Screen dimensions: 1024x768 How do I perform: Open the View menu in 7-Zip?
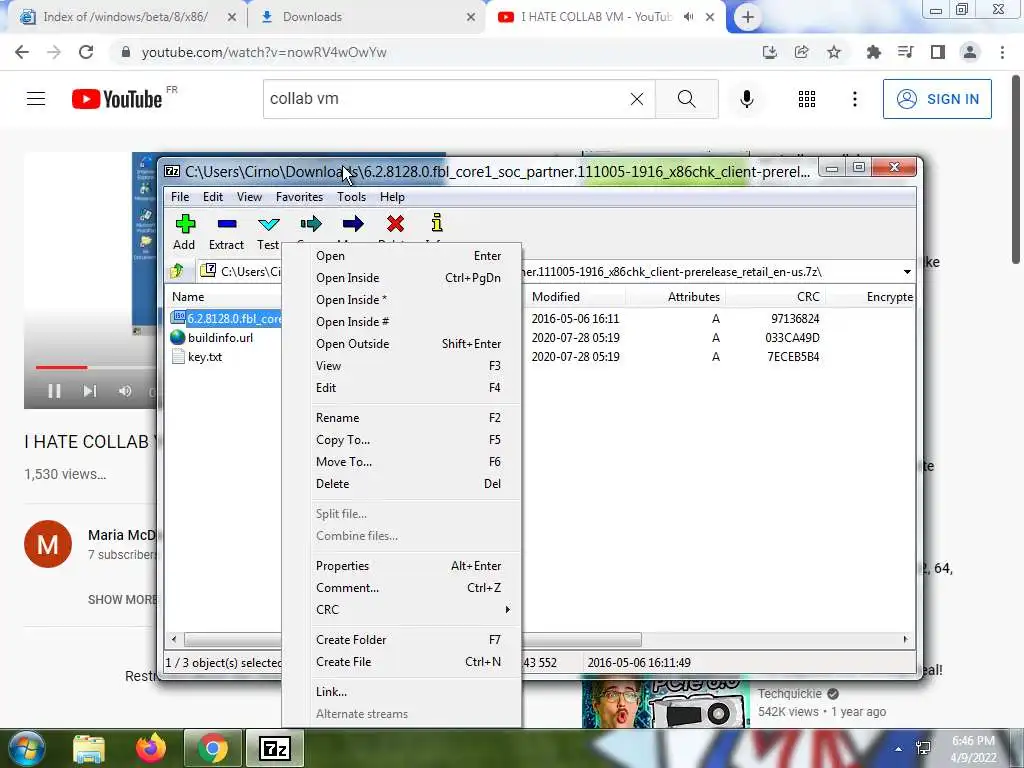tap(249, 197)
